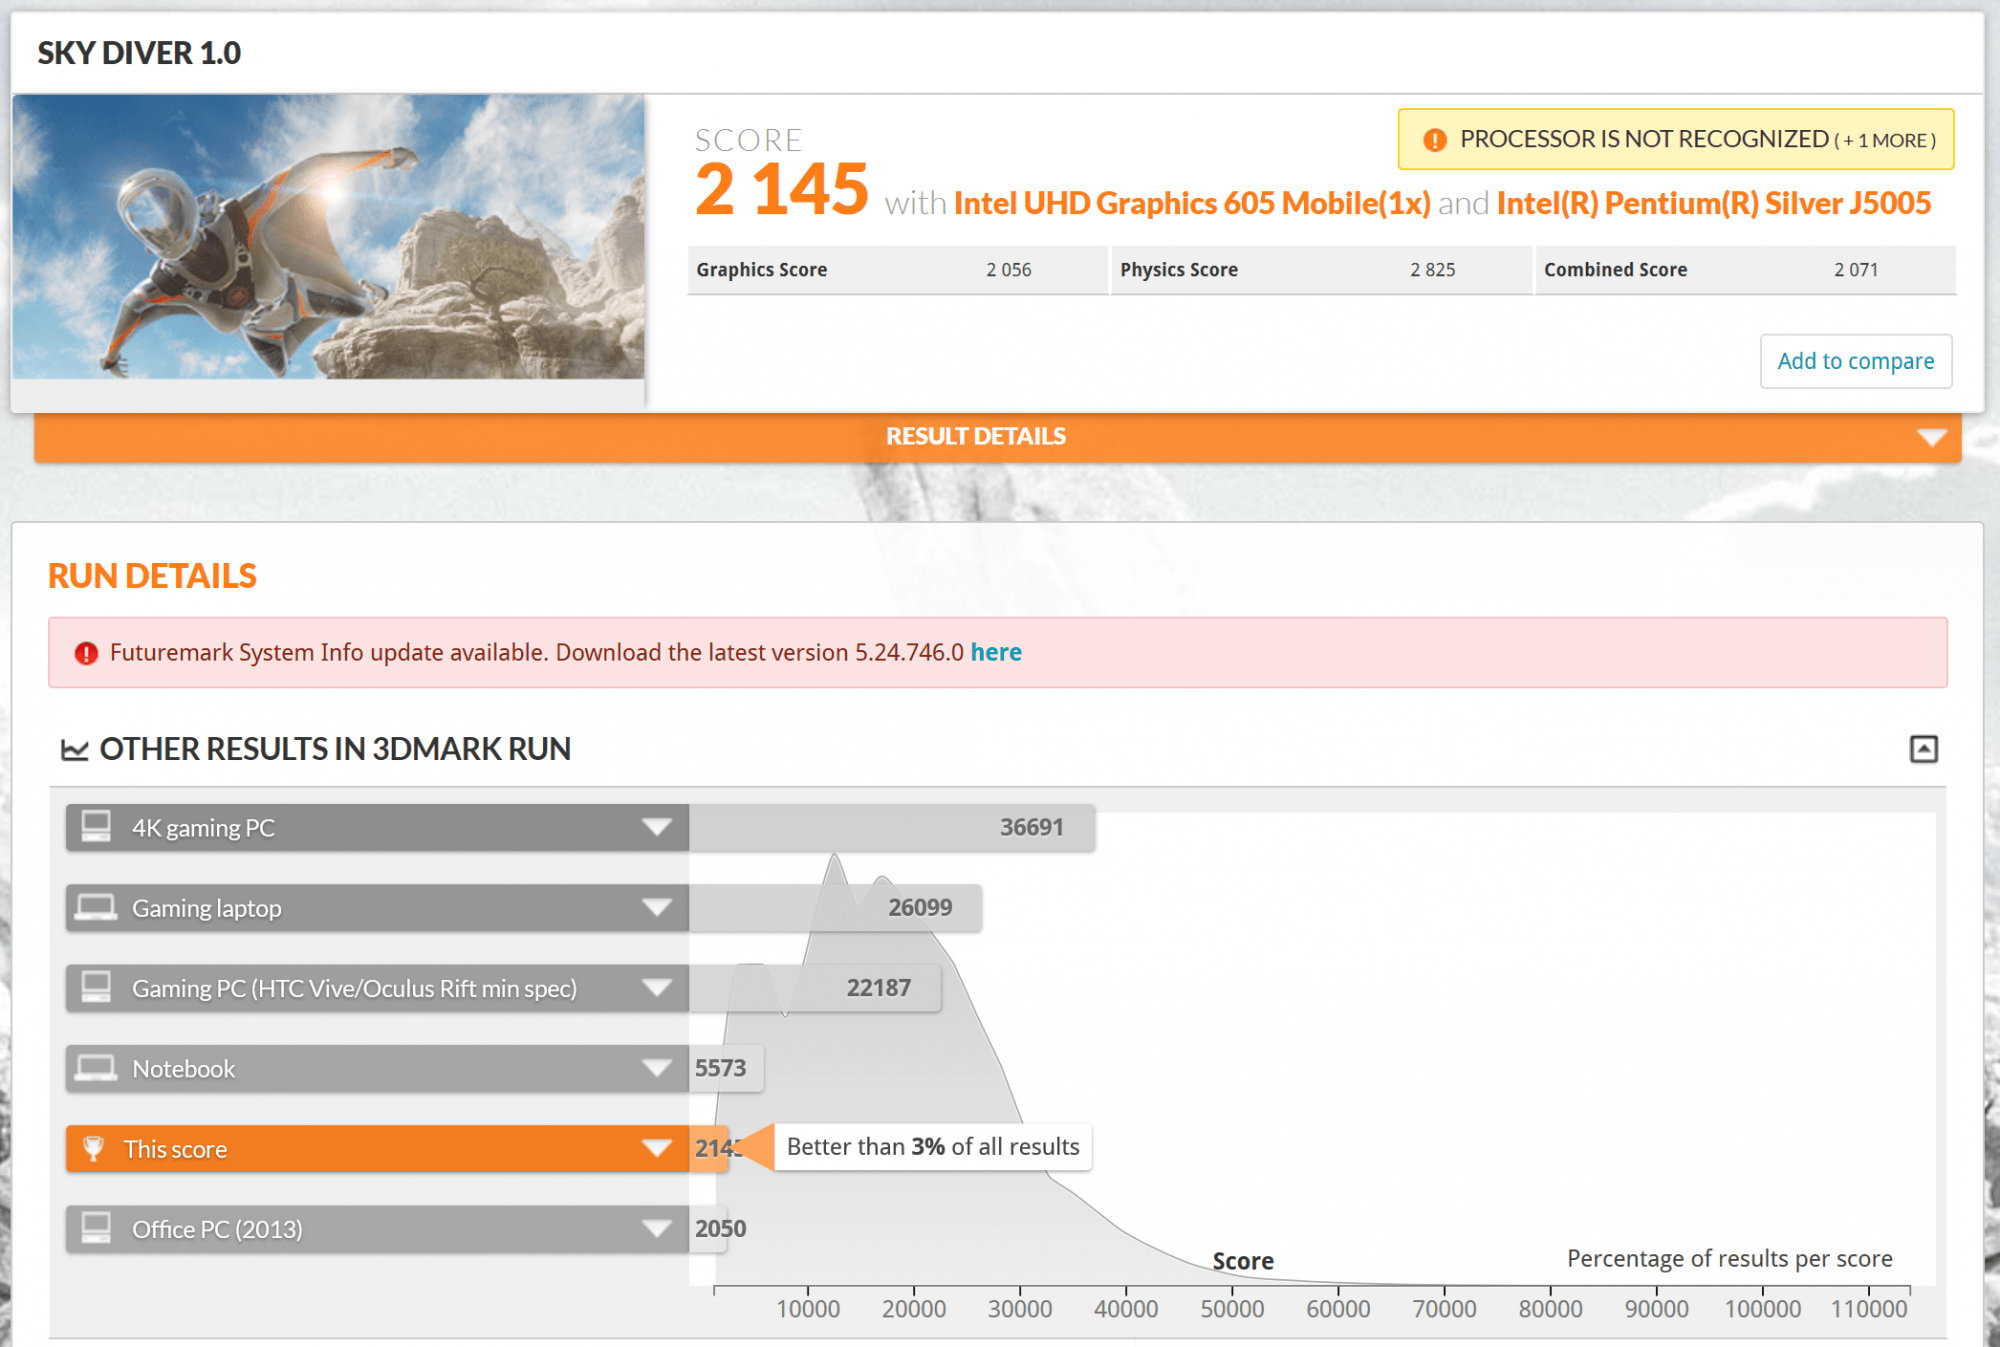Screen dimensions: 2000x1347
Task: Click the SKY DIVER 1.0 title
Action: (139, 53)
